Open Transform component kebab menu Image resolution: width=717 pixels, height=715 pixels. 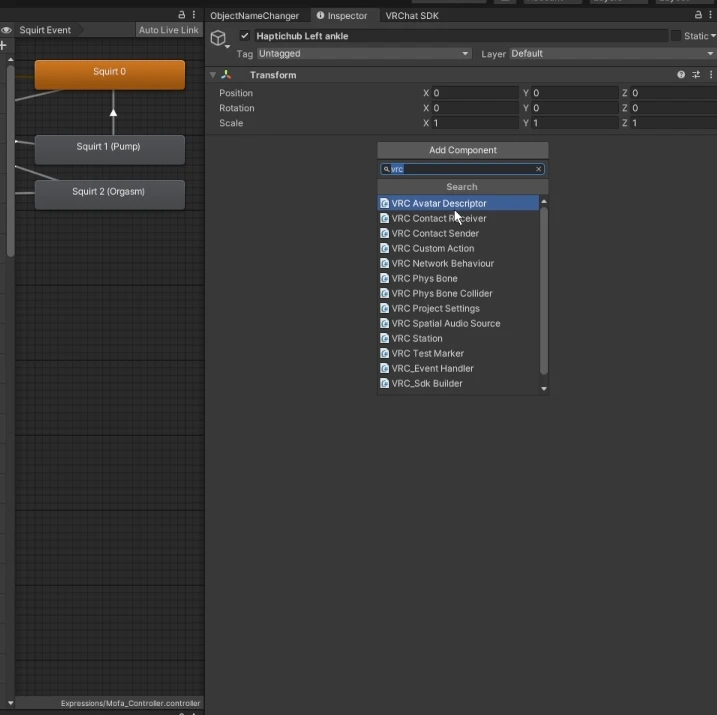click(x=711, y=75)
